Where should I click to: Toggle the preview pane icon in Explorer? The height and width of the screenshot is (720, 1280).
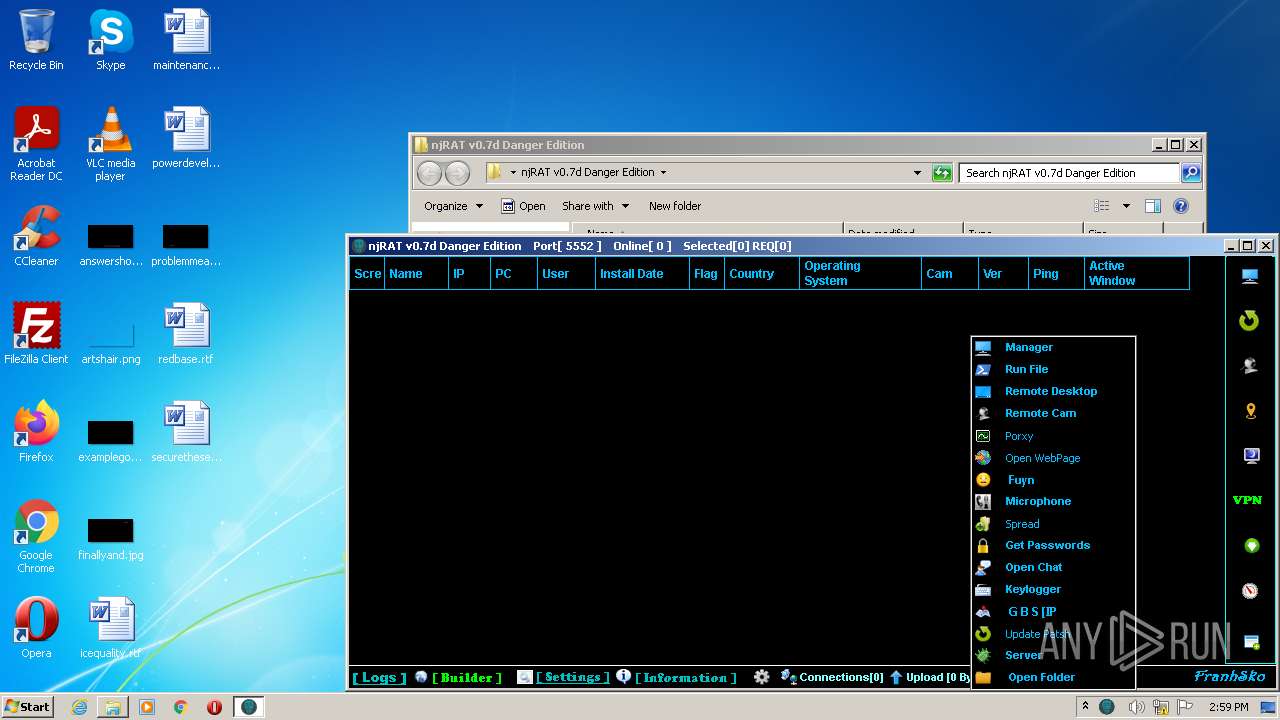pyautogui.click(x=1153, y=206)
